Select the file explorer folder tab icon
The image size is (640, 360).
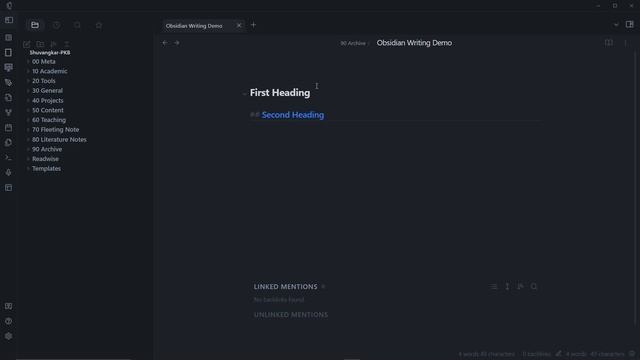coord(35,25)
